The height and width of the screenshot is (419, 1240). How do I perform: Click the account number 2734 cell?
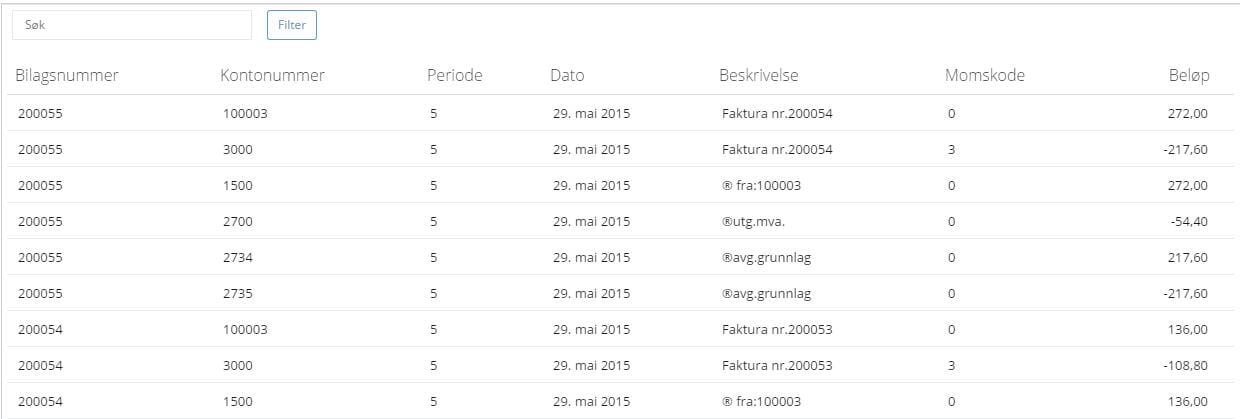click(x=237, y=258)
